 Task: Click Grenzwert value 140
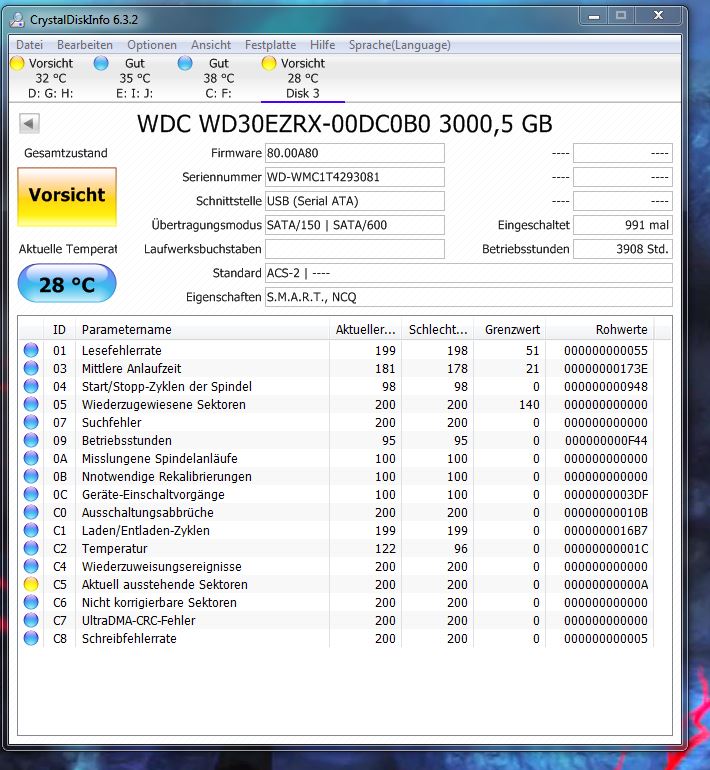click(529, 405)
